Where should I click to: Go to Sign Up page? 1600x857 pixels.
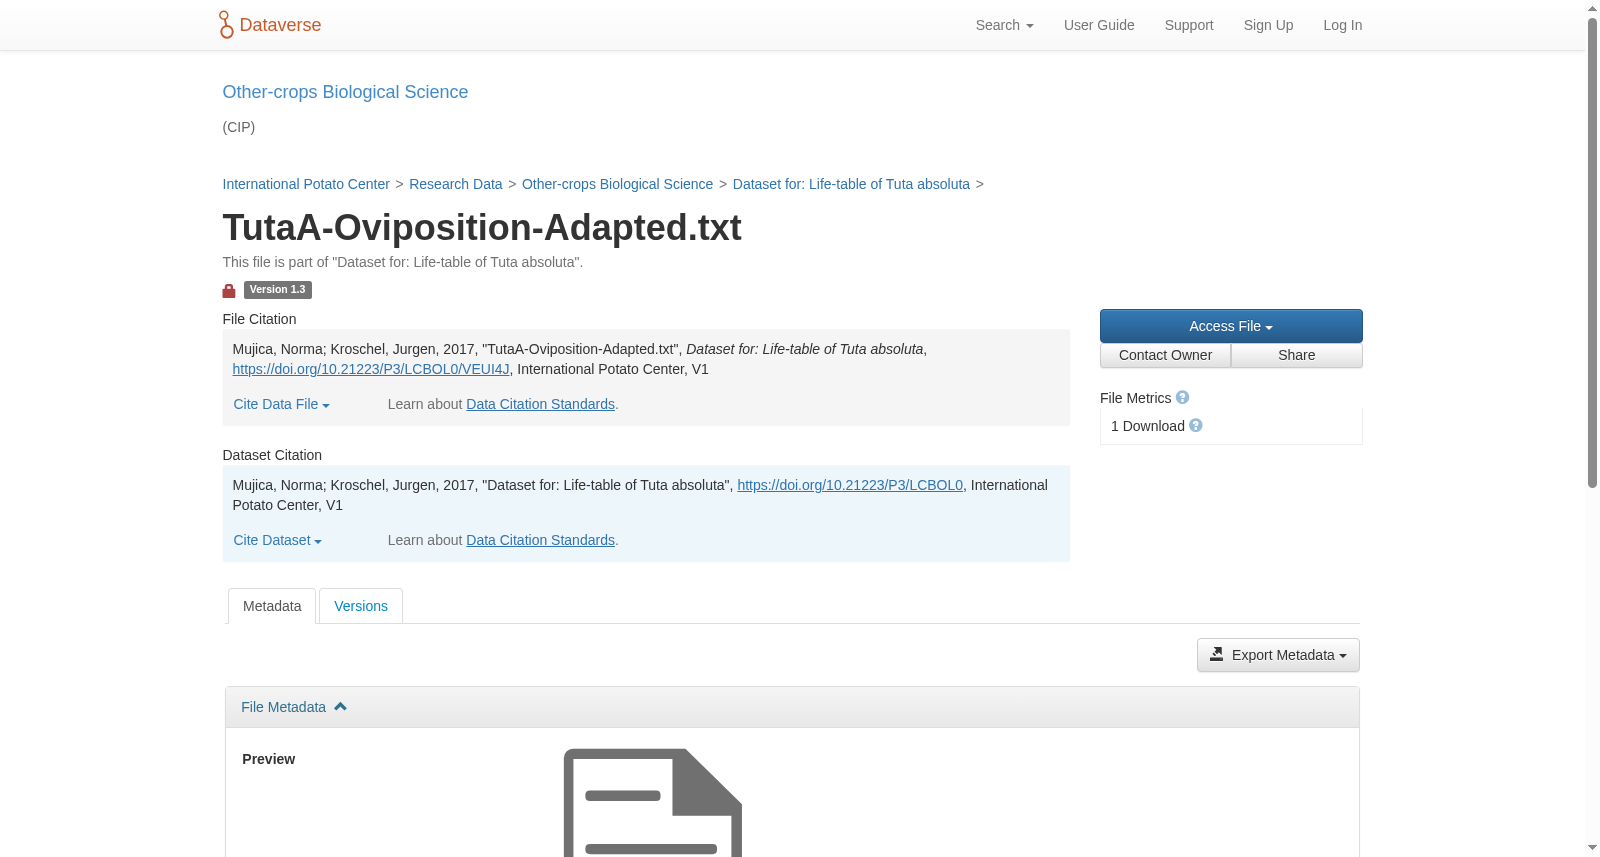(1268, 25)
